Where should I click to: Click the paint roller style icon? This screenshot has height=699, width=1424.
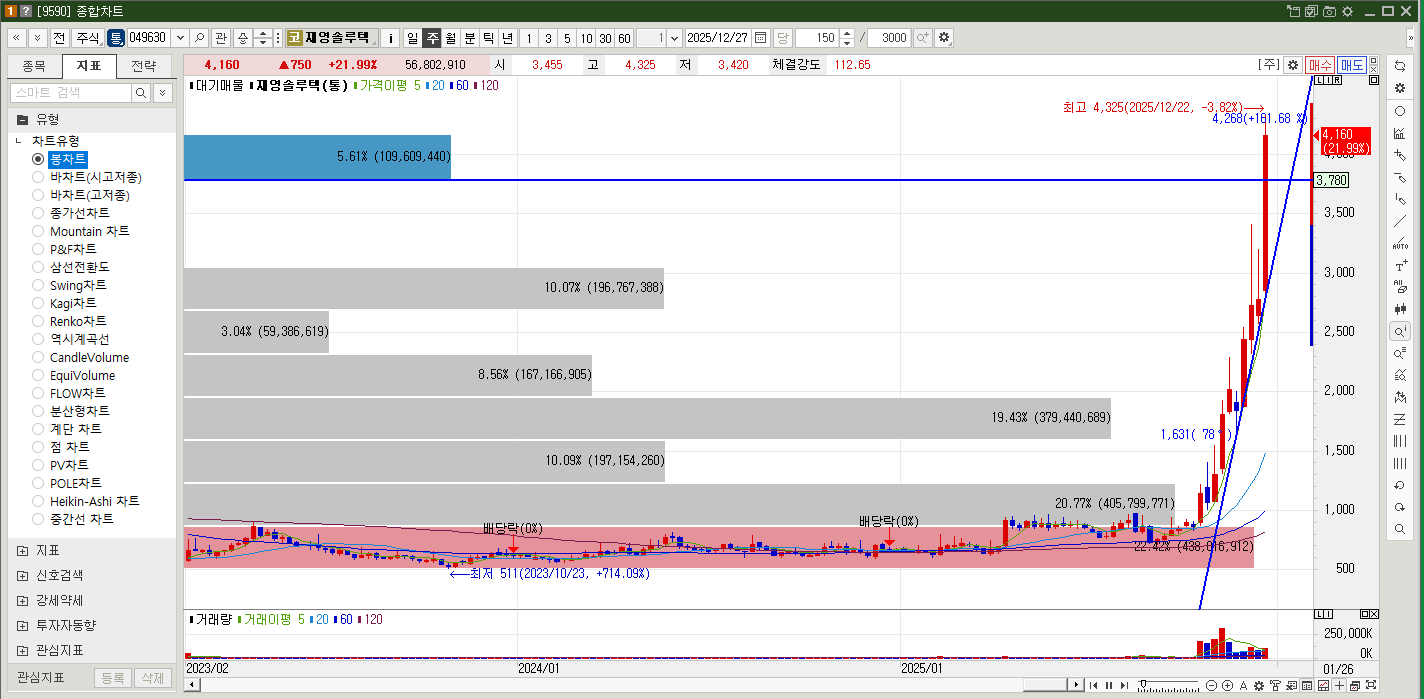[1275, 685]
